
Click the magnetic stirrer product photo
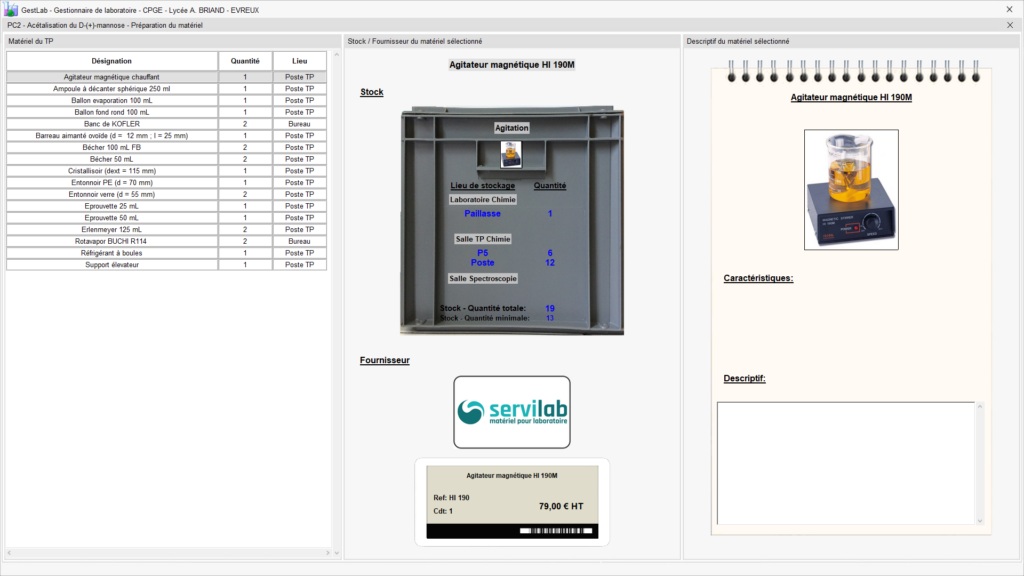point(851,190)
